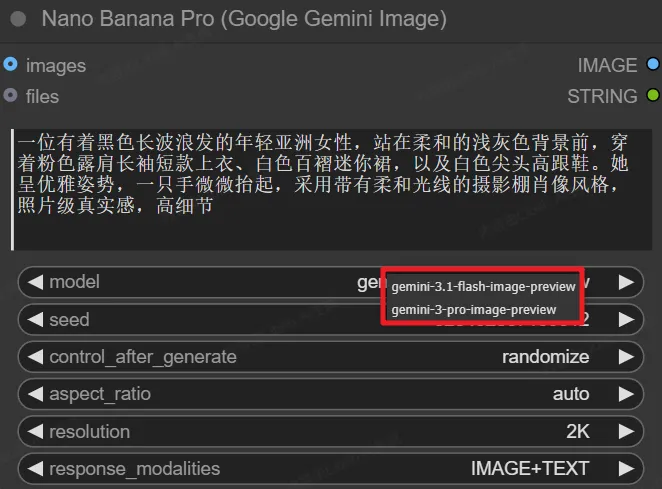Click the left arrow on the resolution row
The width and height of the screenshot is (662, 489).
[35, 432]
